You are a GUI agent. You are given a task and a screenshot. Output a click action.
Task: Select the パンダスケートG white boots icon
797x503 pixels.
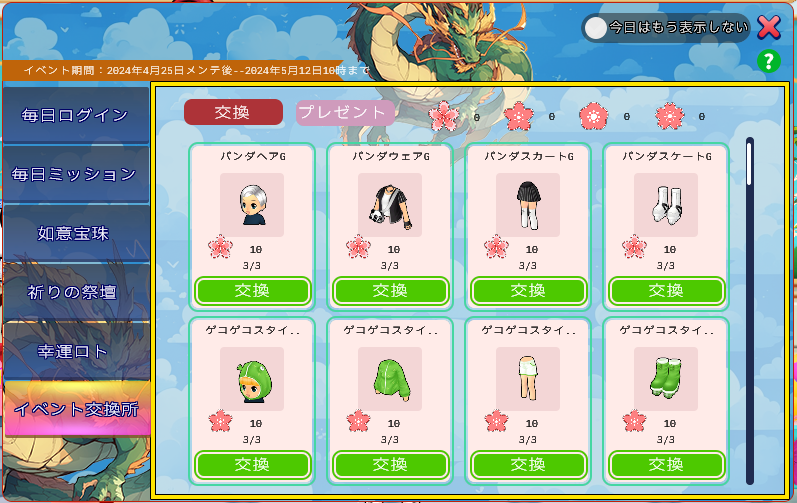pos(666,205)
